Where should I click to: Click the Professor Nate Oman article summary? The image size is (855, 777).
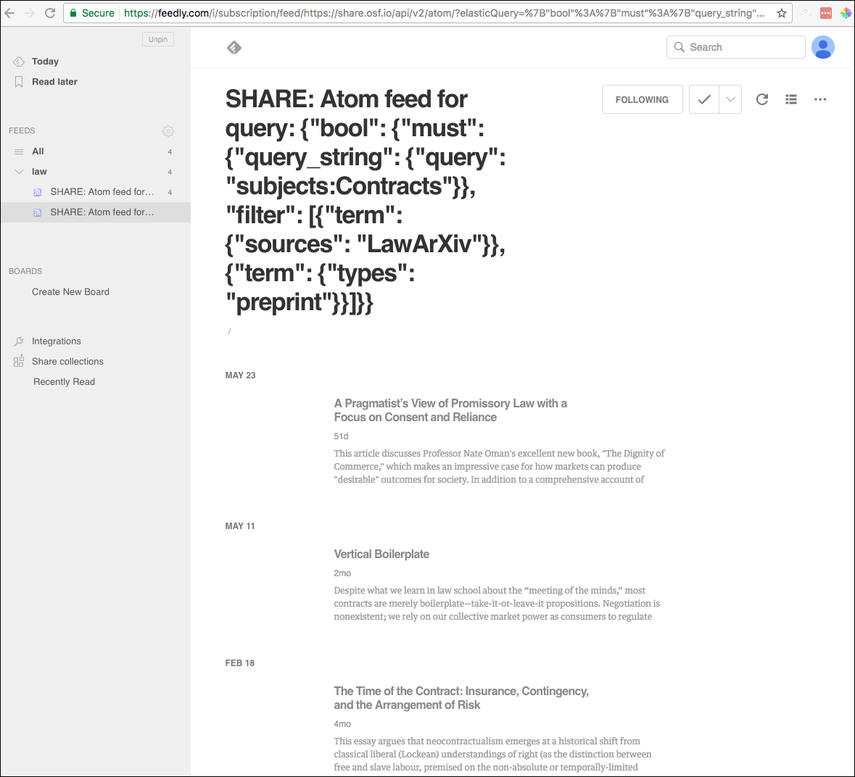click(x=499, y=466)
